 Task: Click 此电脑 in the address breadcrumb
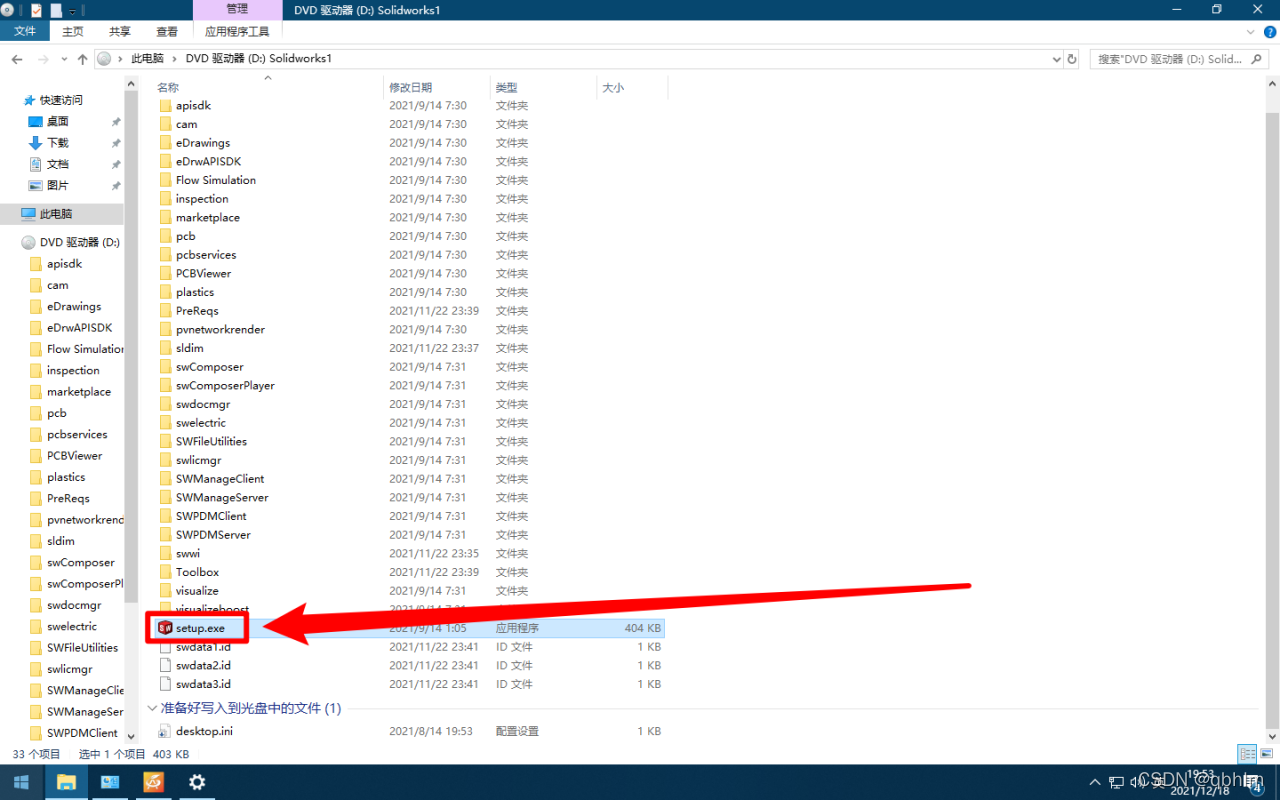(x=149, y=59)
